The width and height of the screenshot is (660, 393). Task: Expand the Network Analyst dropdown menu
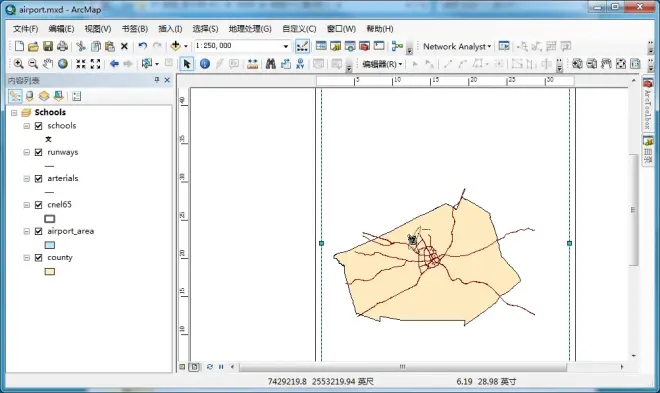coord(457,46)
